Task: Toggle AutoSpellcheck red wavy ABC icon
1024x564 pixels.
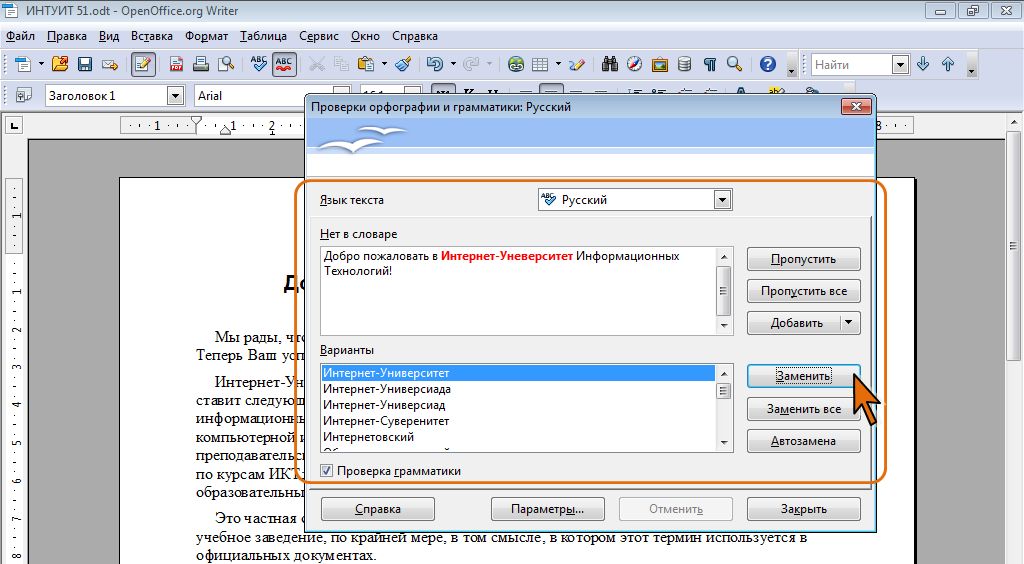Action: coord(284,64)
